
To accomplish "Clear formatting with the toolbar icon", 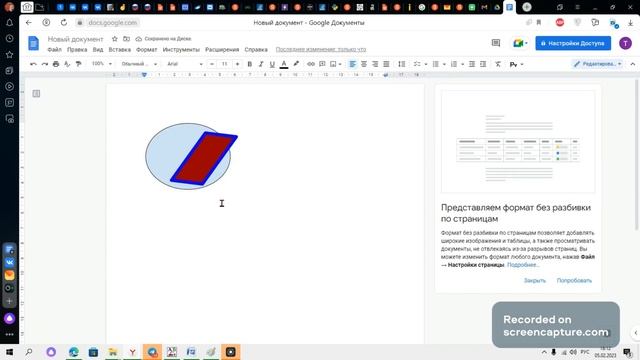I will (498, 64).
